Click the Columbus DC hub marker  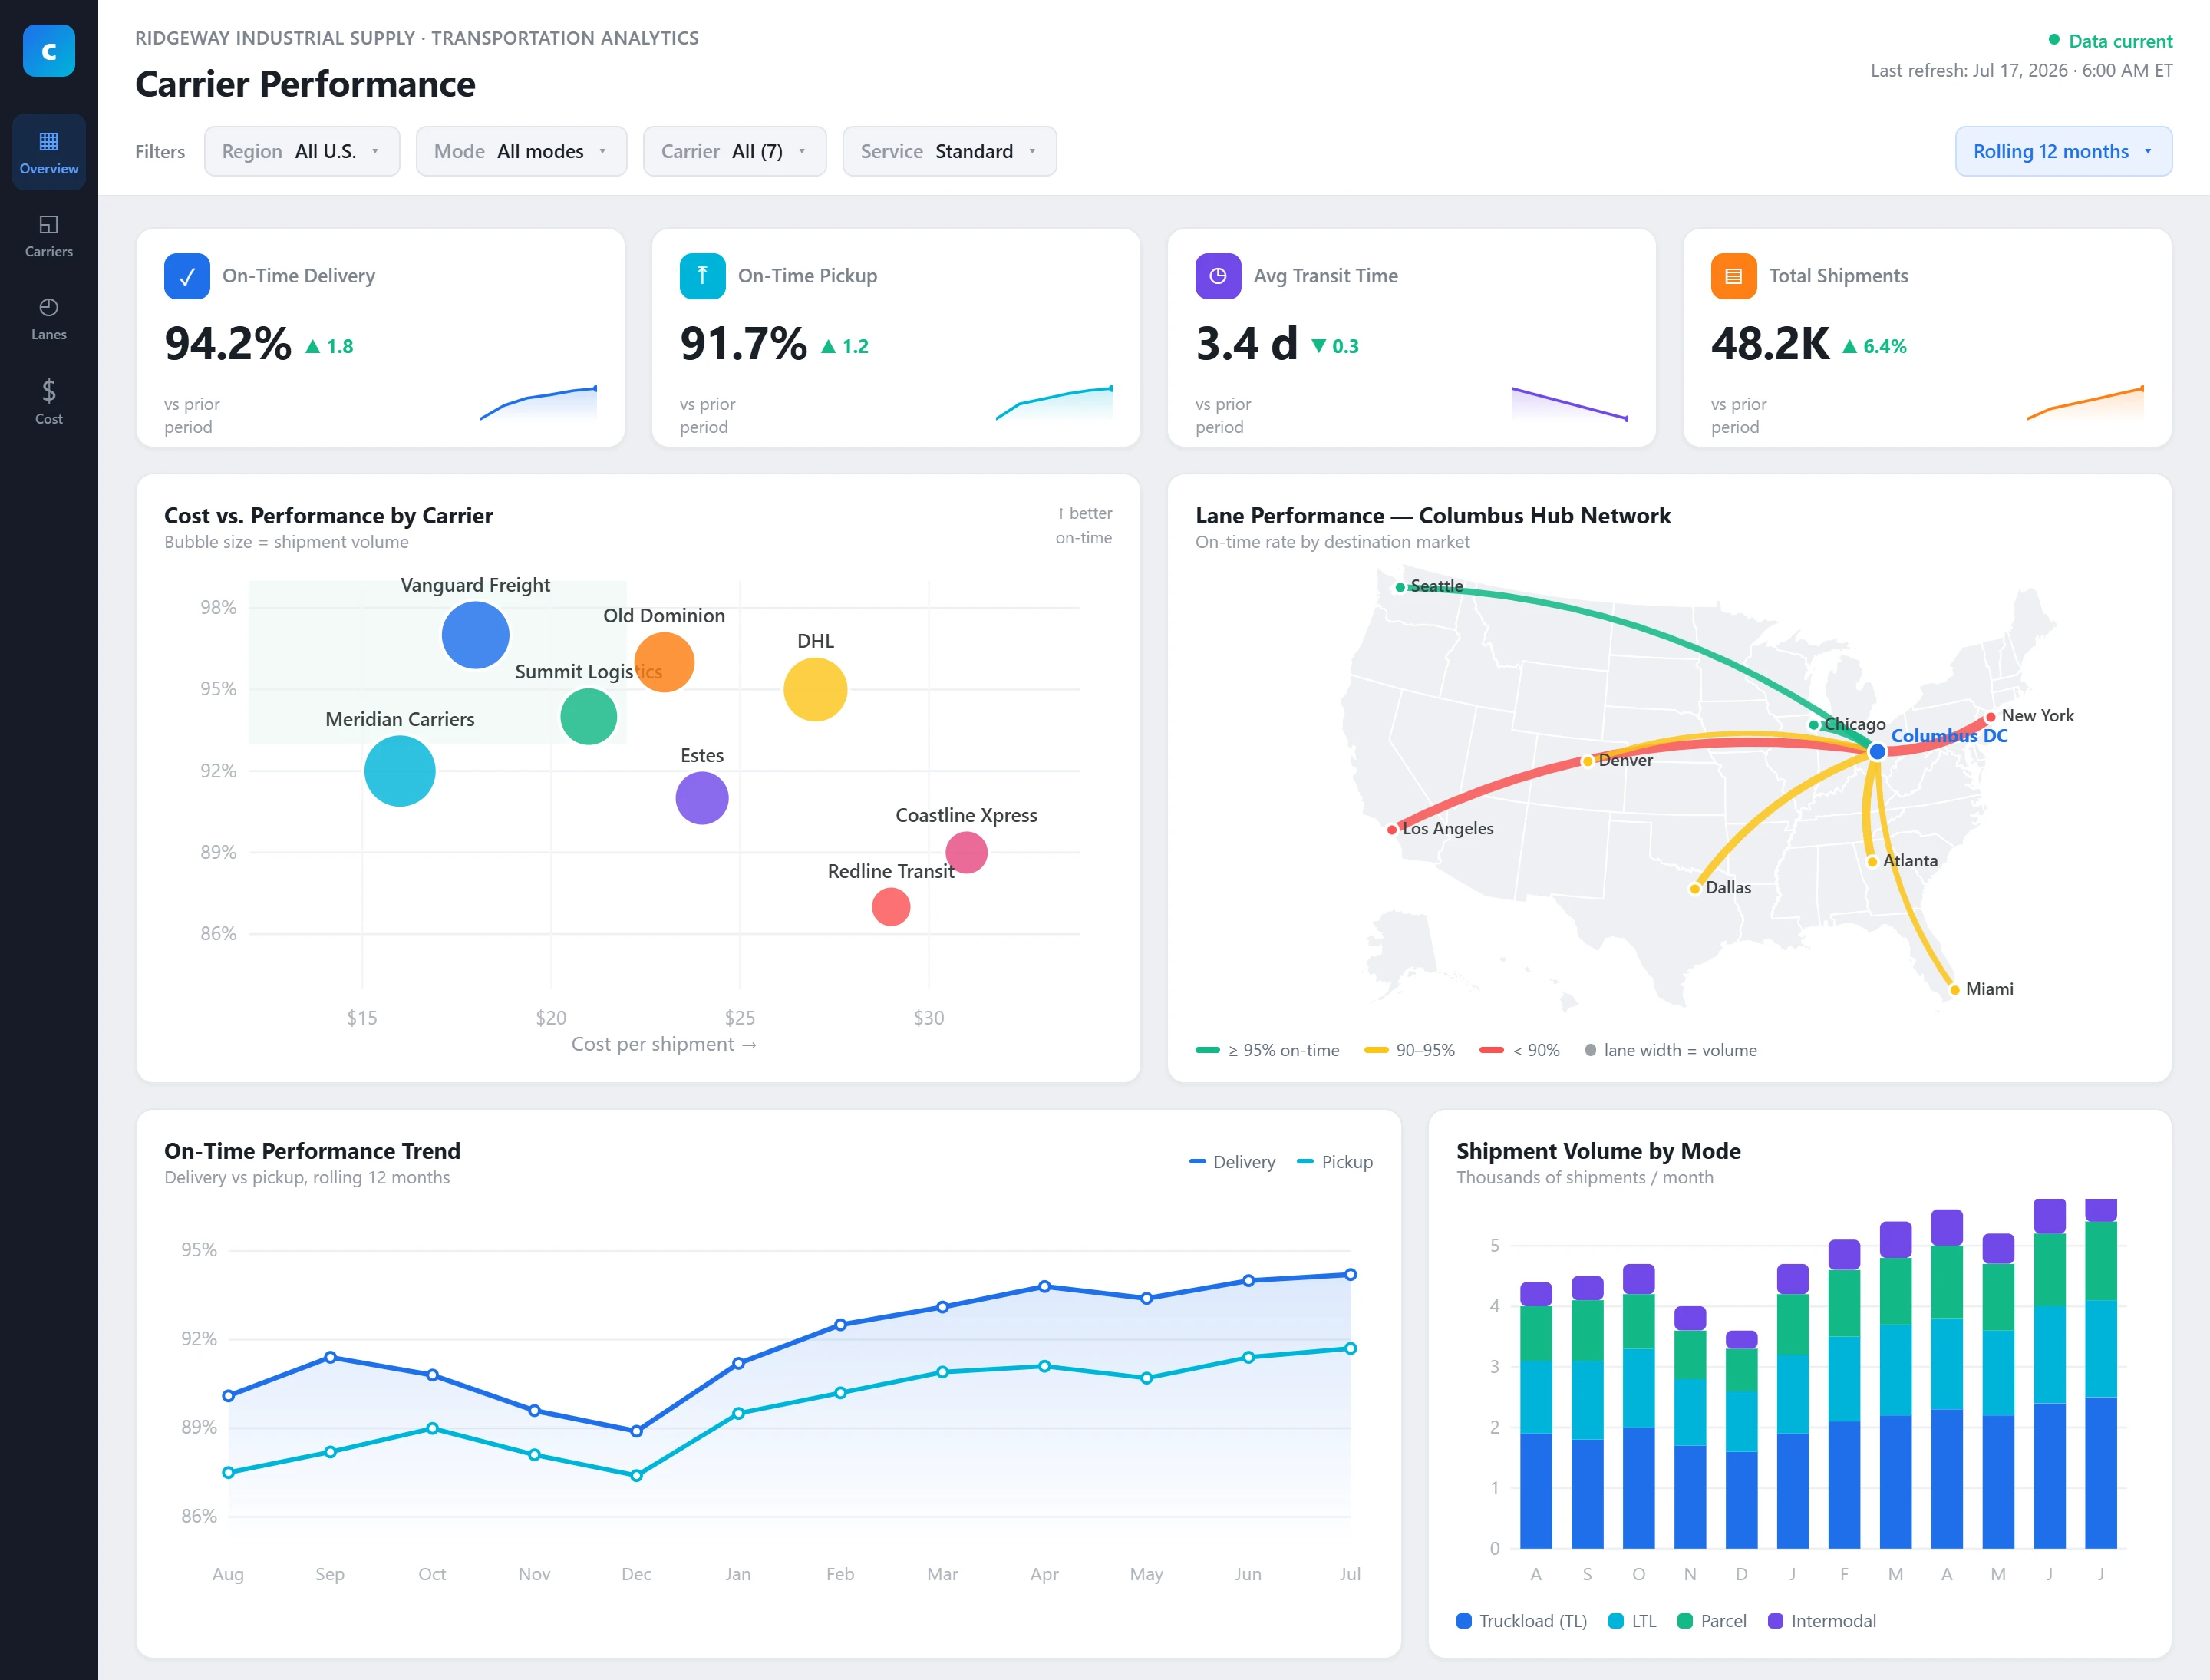click(1877, 752)
